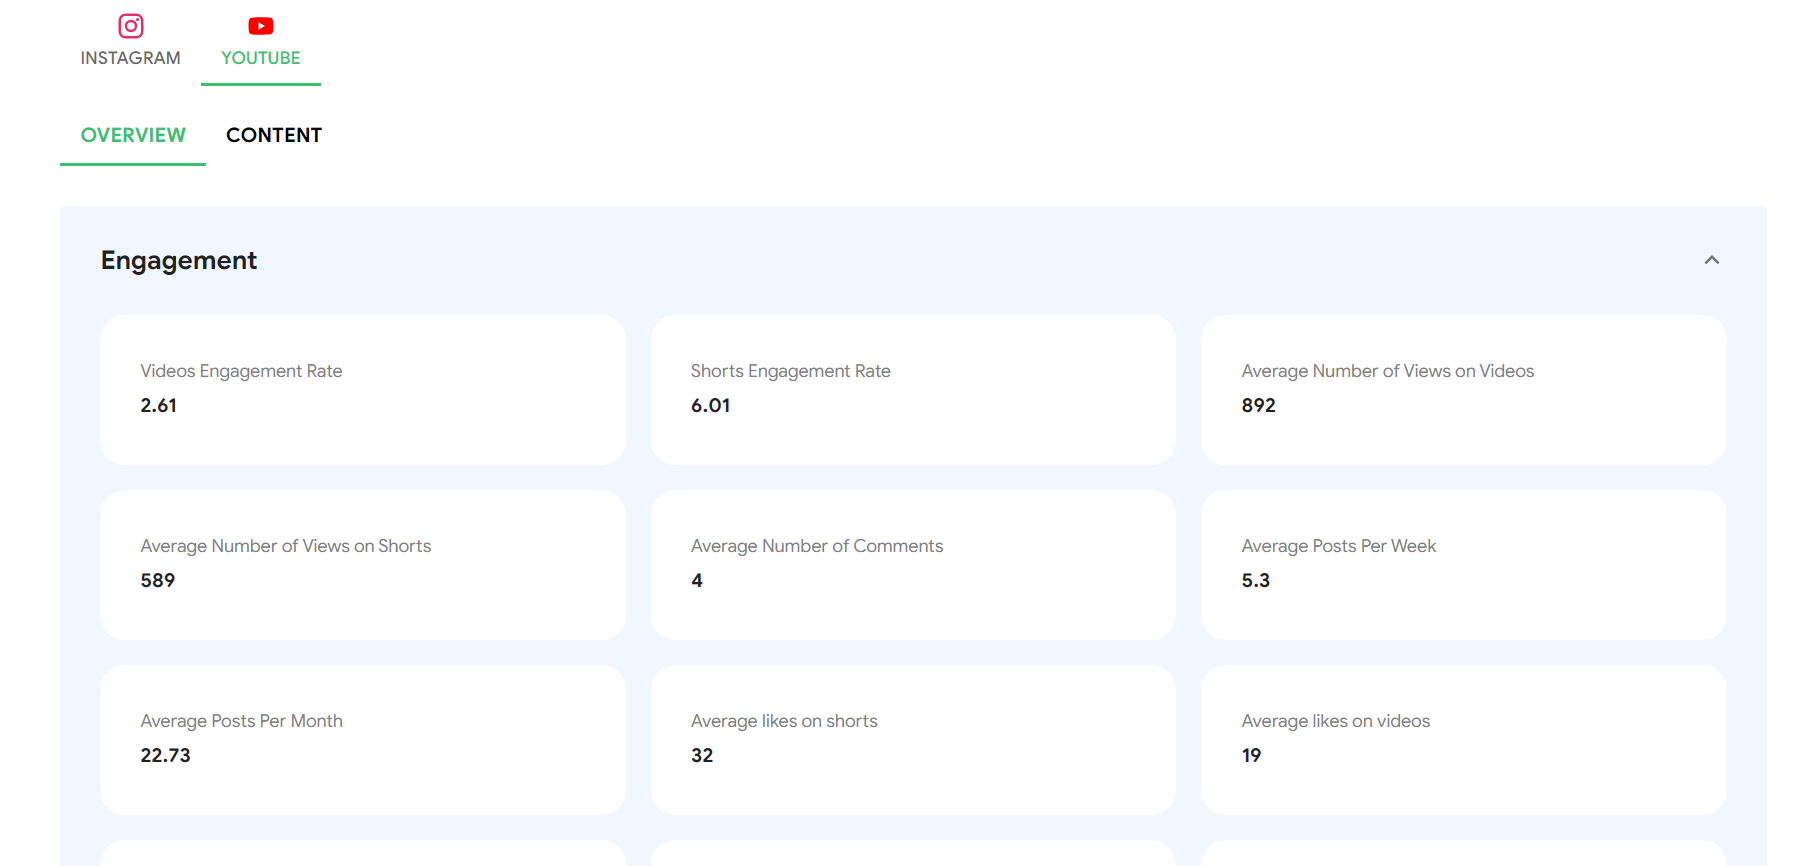Screen dimensions: 1820x866
Task: Open the OVERVIEW sub-tab
Action: tap(133, 135)
